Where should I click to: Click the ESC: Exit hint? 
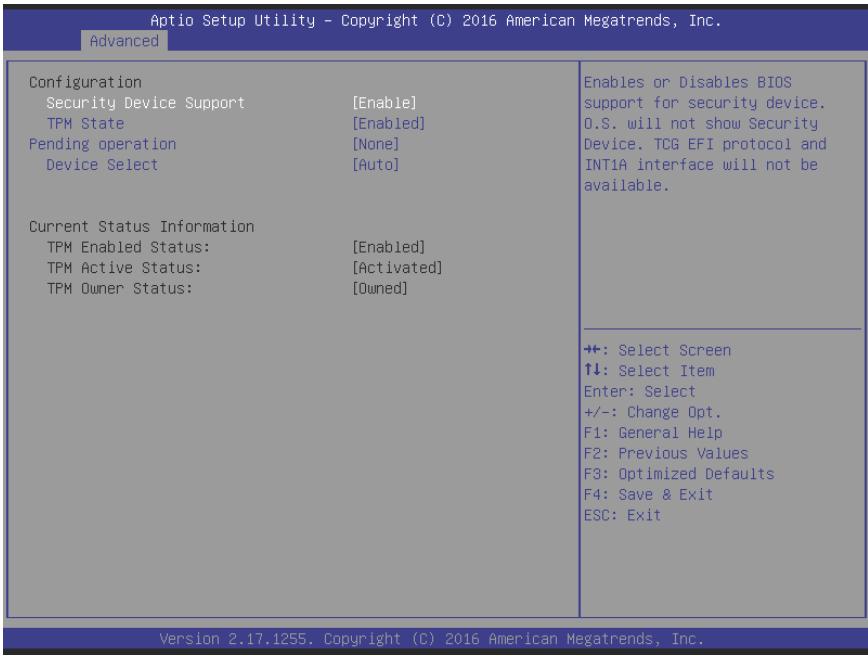[x=622, y=515]
